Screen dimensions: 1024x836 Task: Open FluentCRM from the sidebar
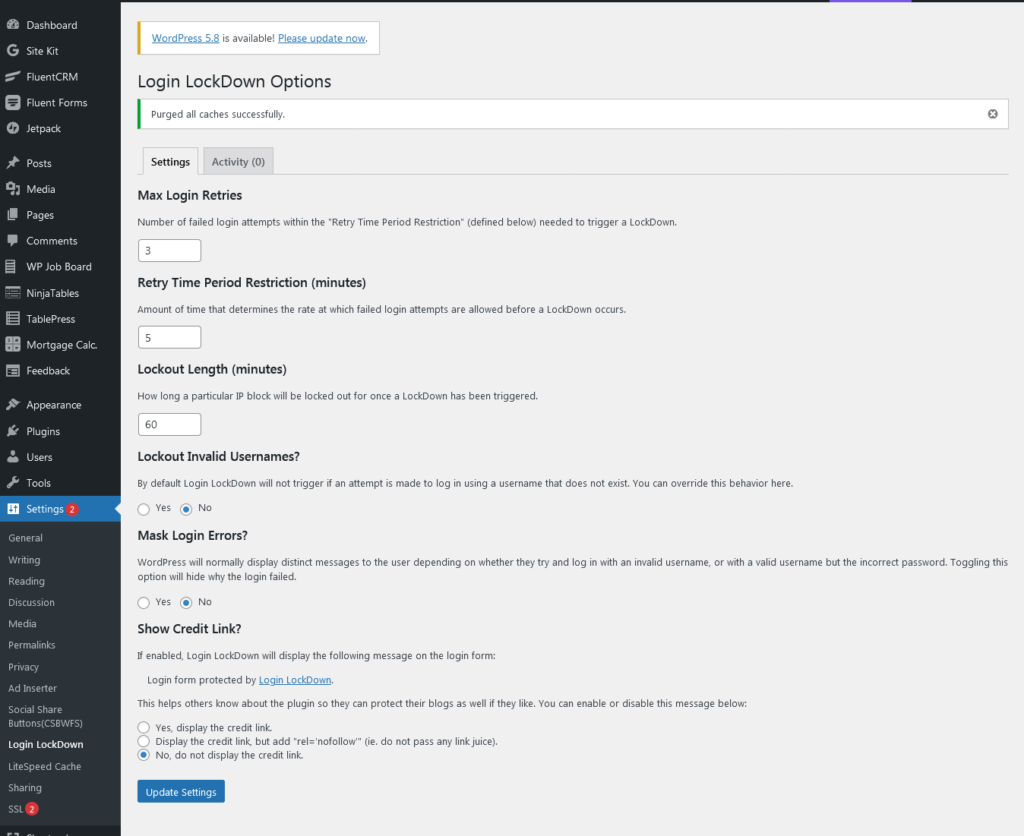[15, 76]
